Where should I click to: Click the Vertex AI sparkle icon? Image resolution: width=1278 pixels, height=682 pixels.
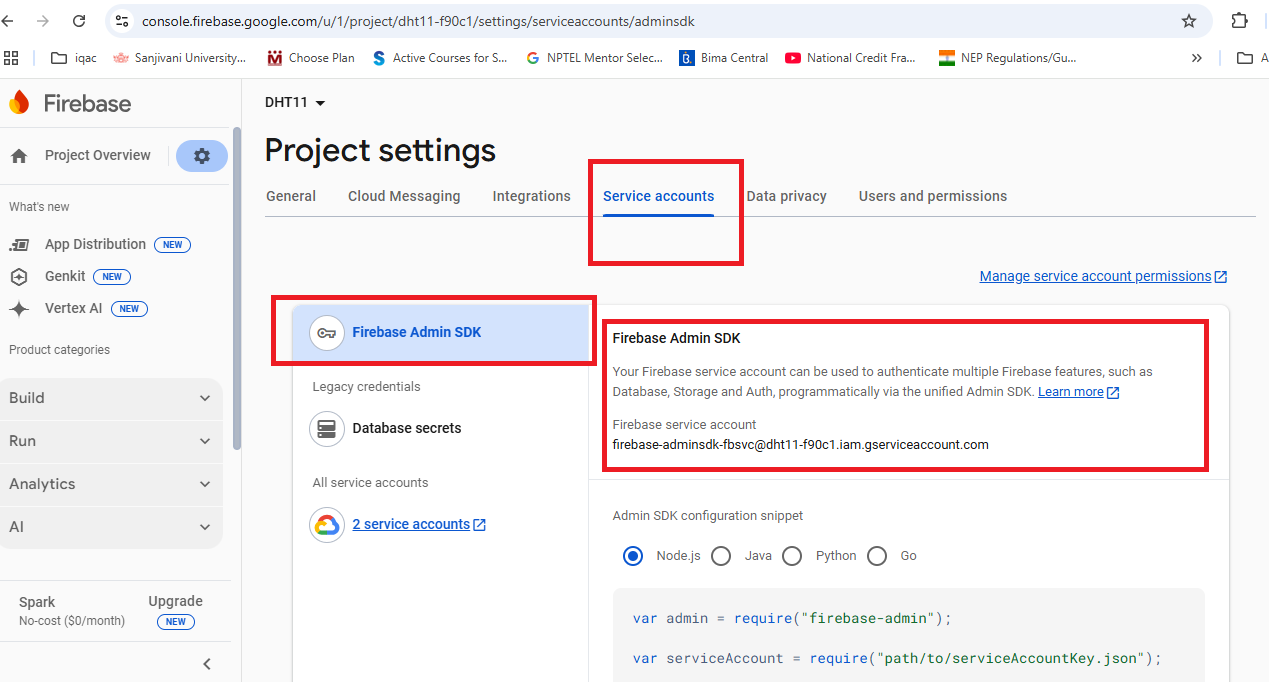click(x=19, y=309)
